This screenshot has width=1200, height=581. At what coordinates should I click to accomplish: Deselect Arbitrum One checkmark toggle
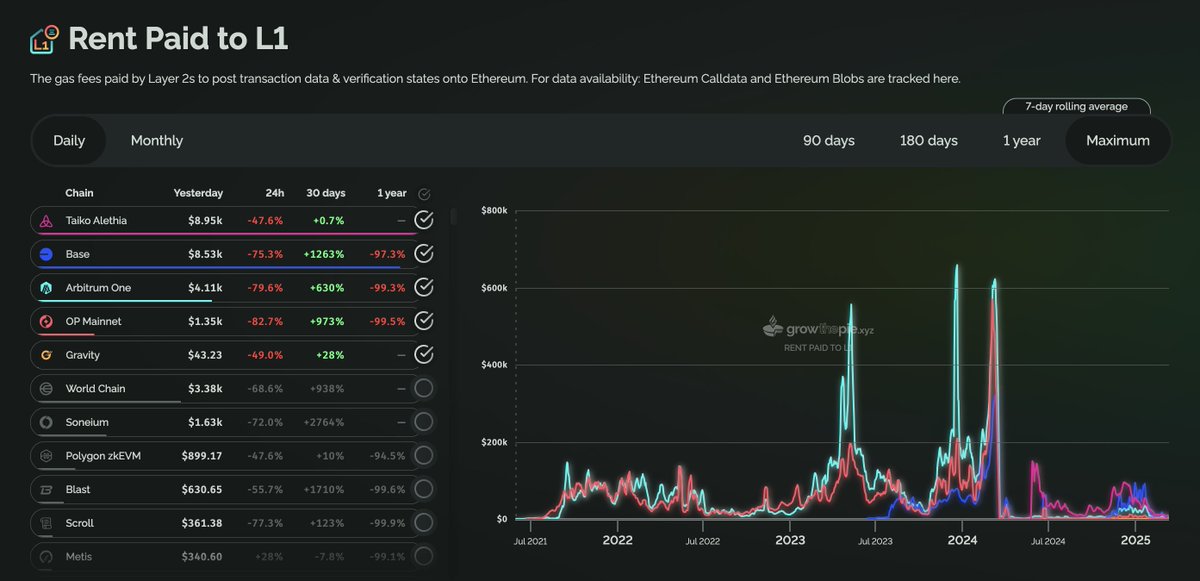(x=424, y=288)
